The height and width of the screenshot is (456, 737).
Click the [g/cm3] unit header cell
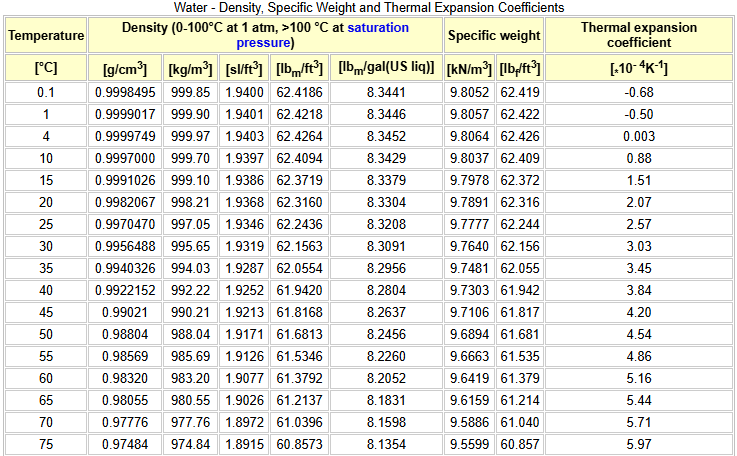[125, 68]
